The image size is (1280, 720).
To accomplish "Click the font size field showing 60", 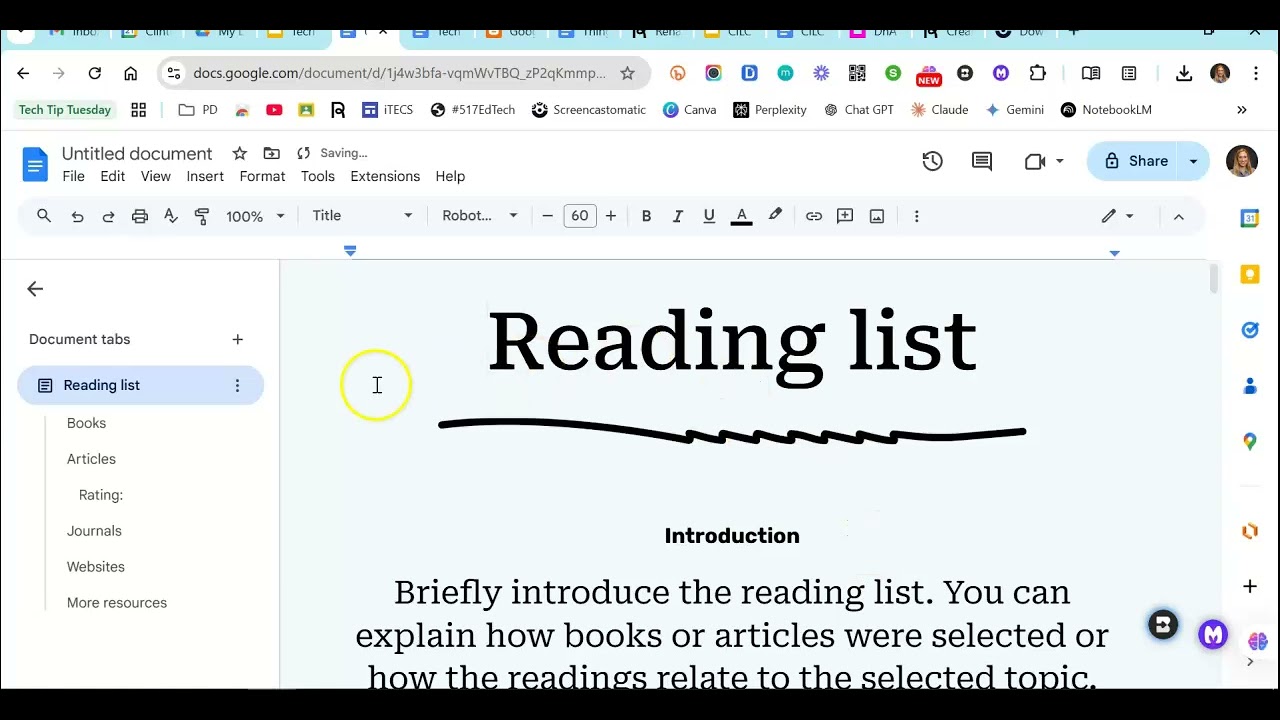I will point(580,216).
